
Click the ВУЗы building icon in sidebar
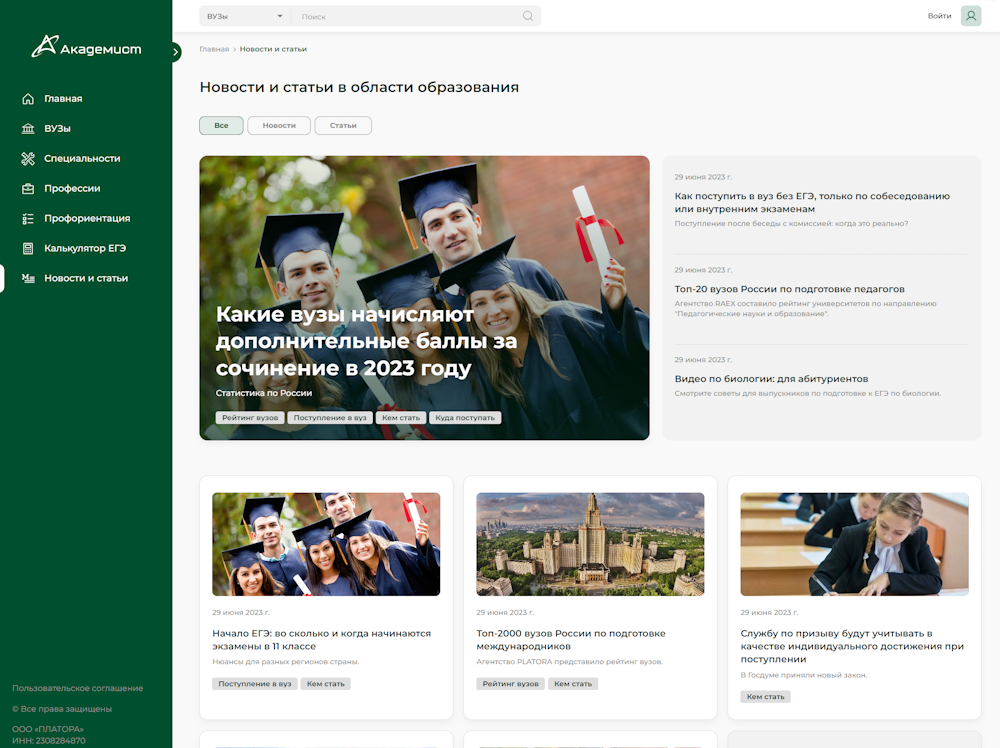28,129
